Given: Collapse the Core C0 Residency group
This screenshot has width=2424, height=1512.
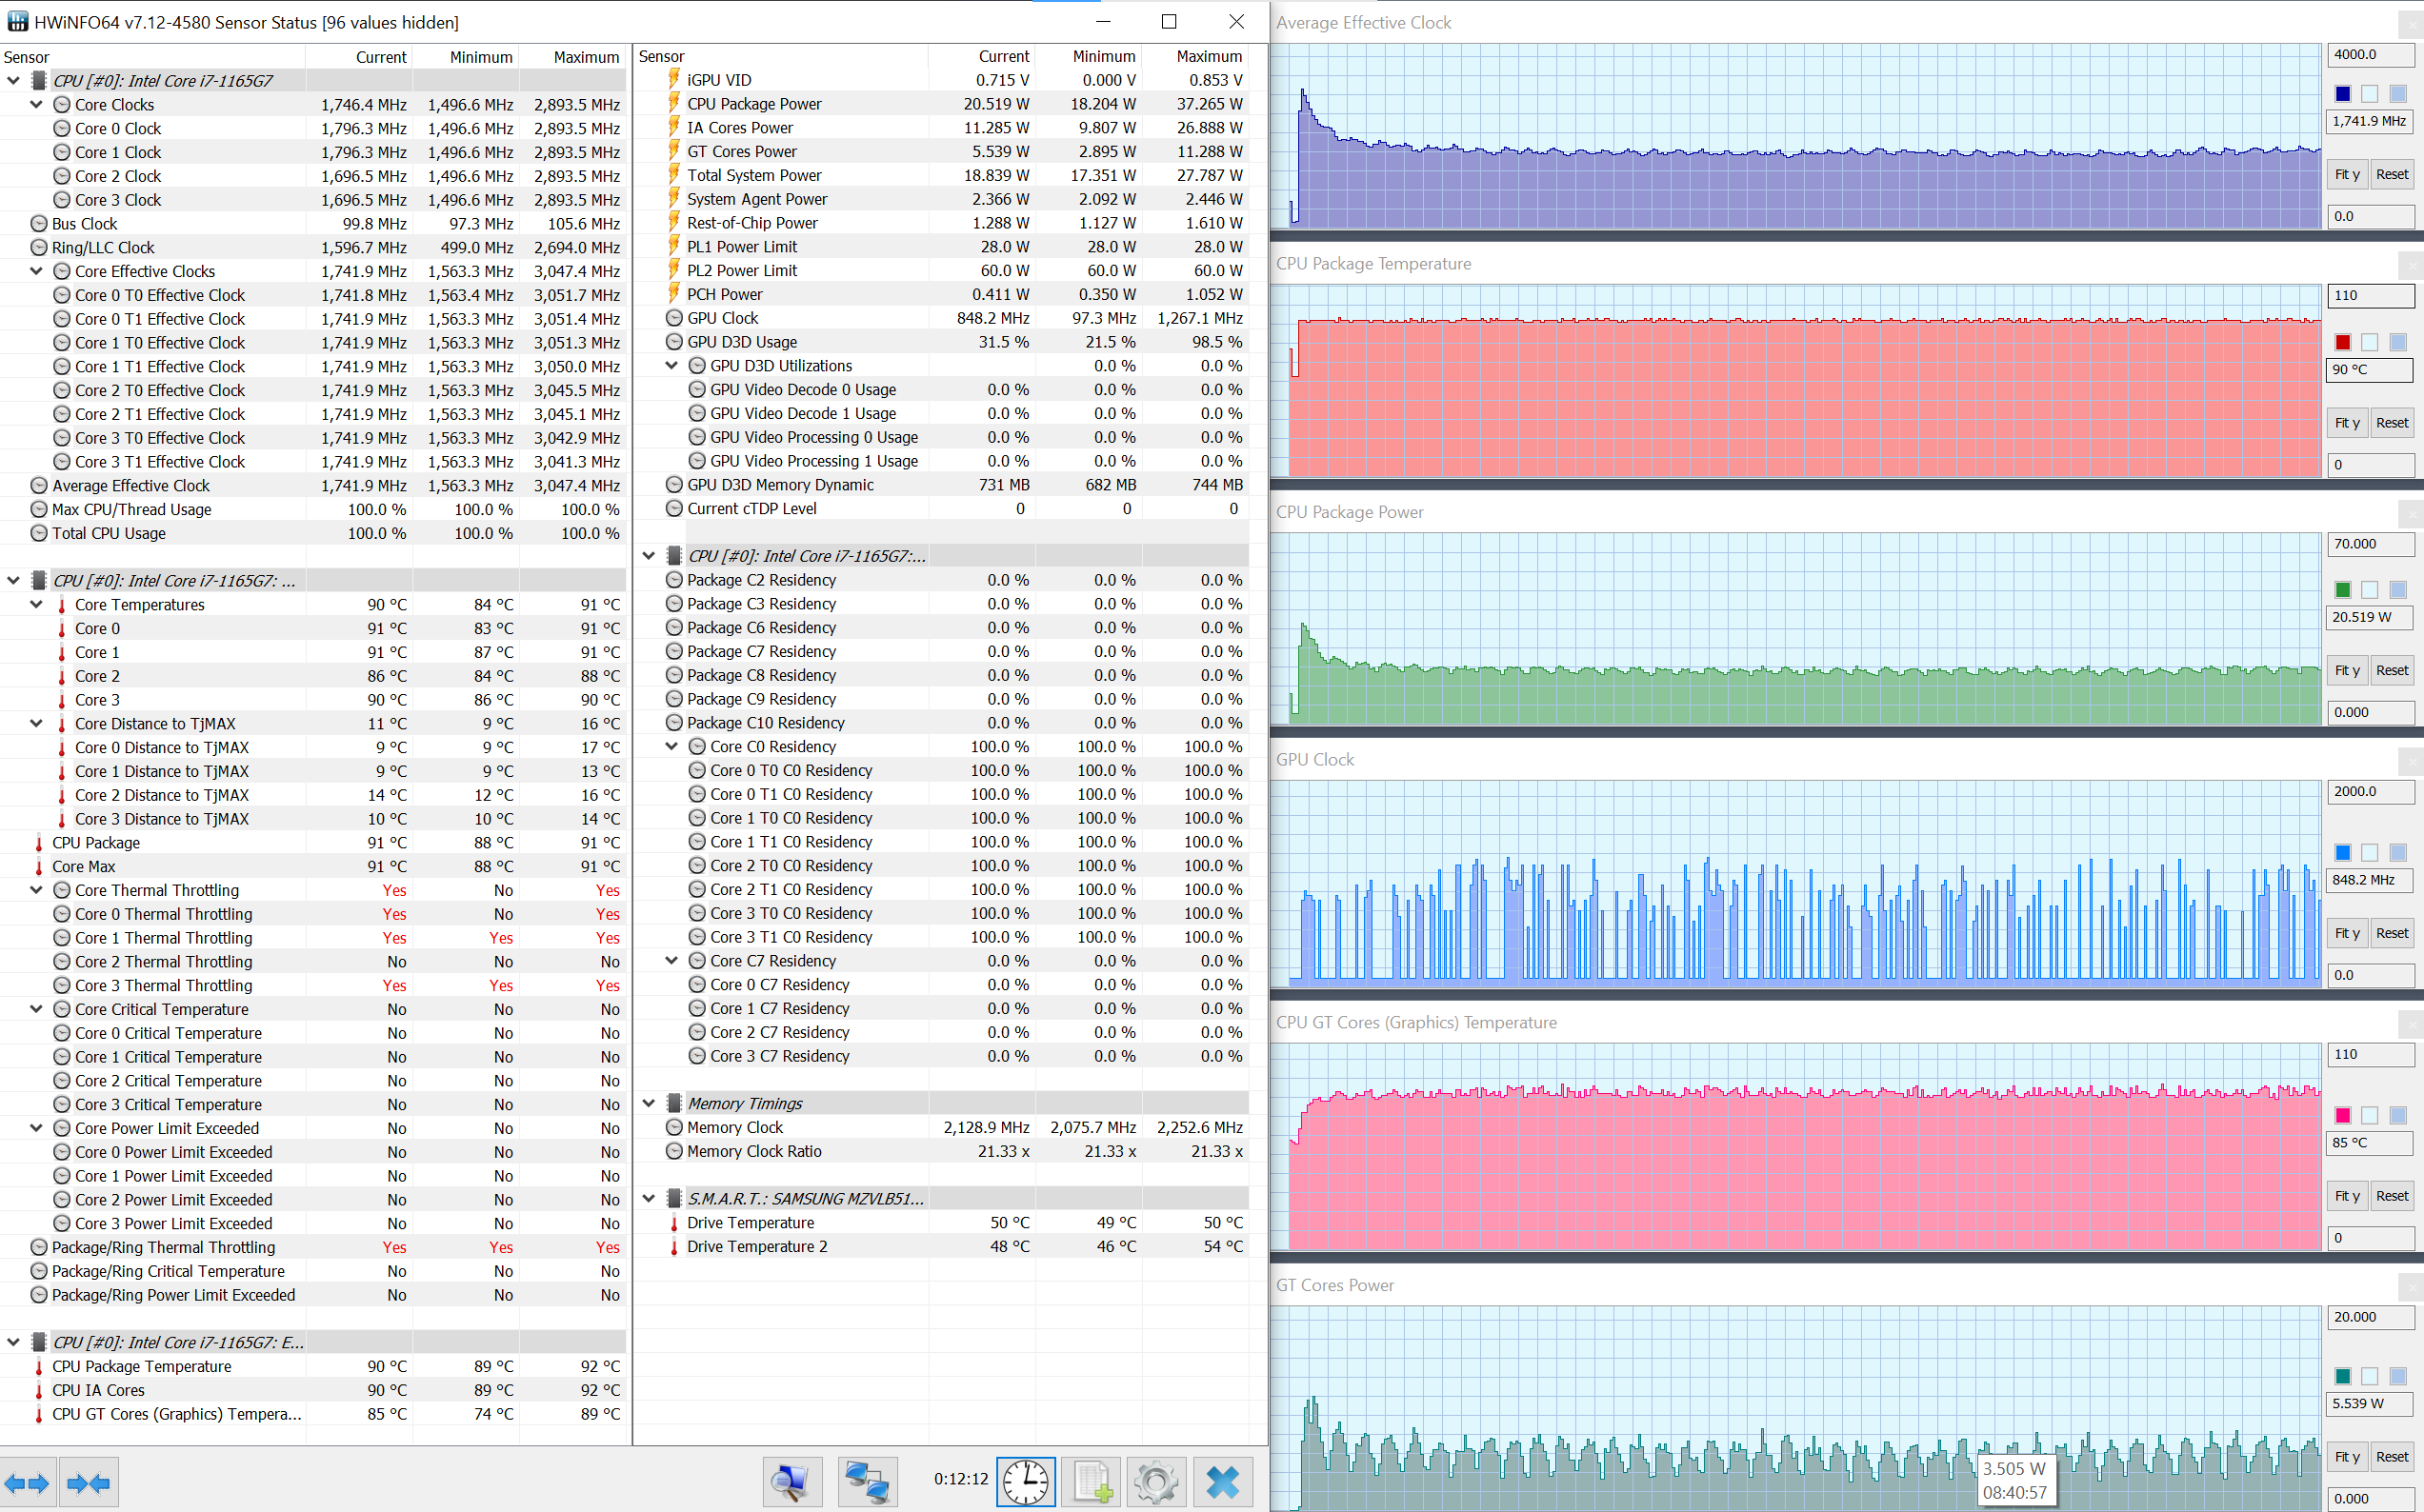Looking at the screenshot, I should tap(672, 747).
